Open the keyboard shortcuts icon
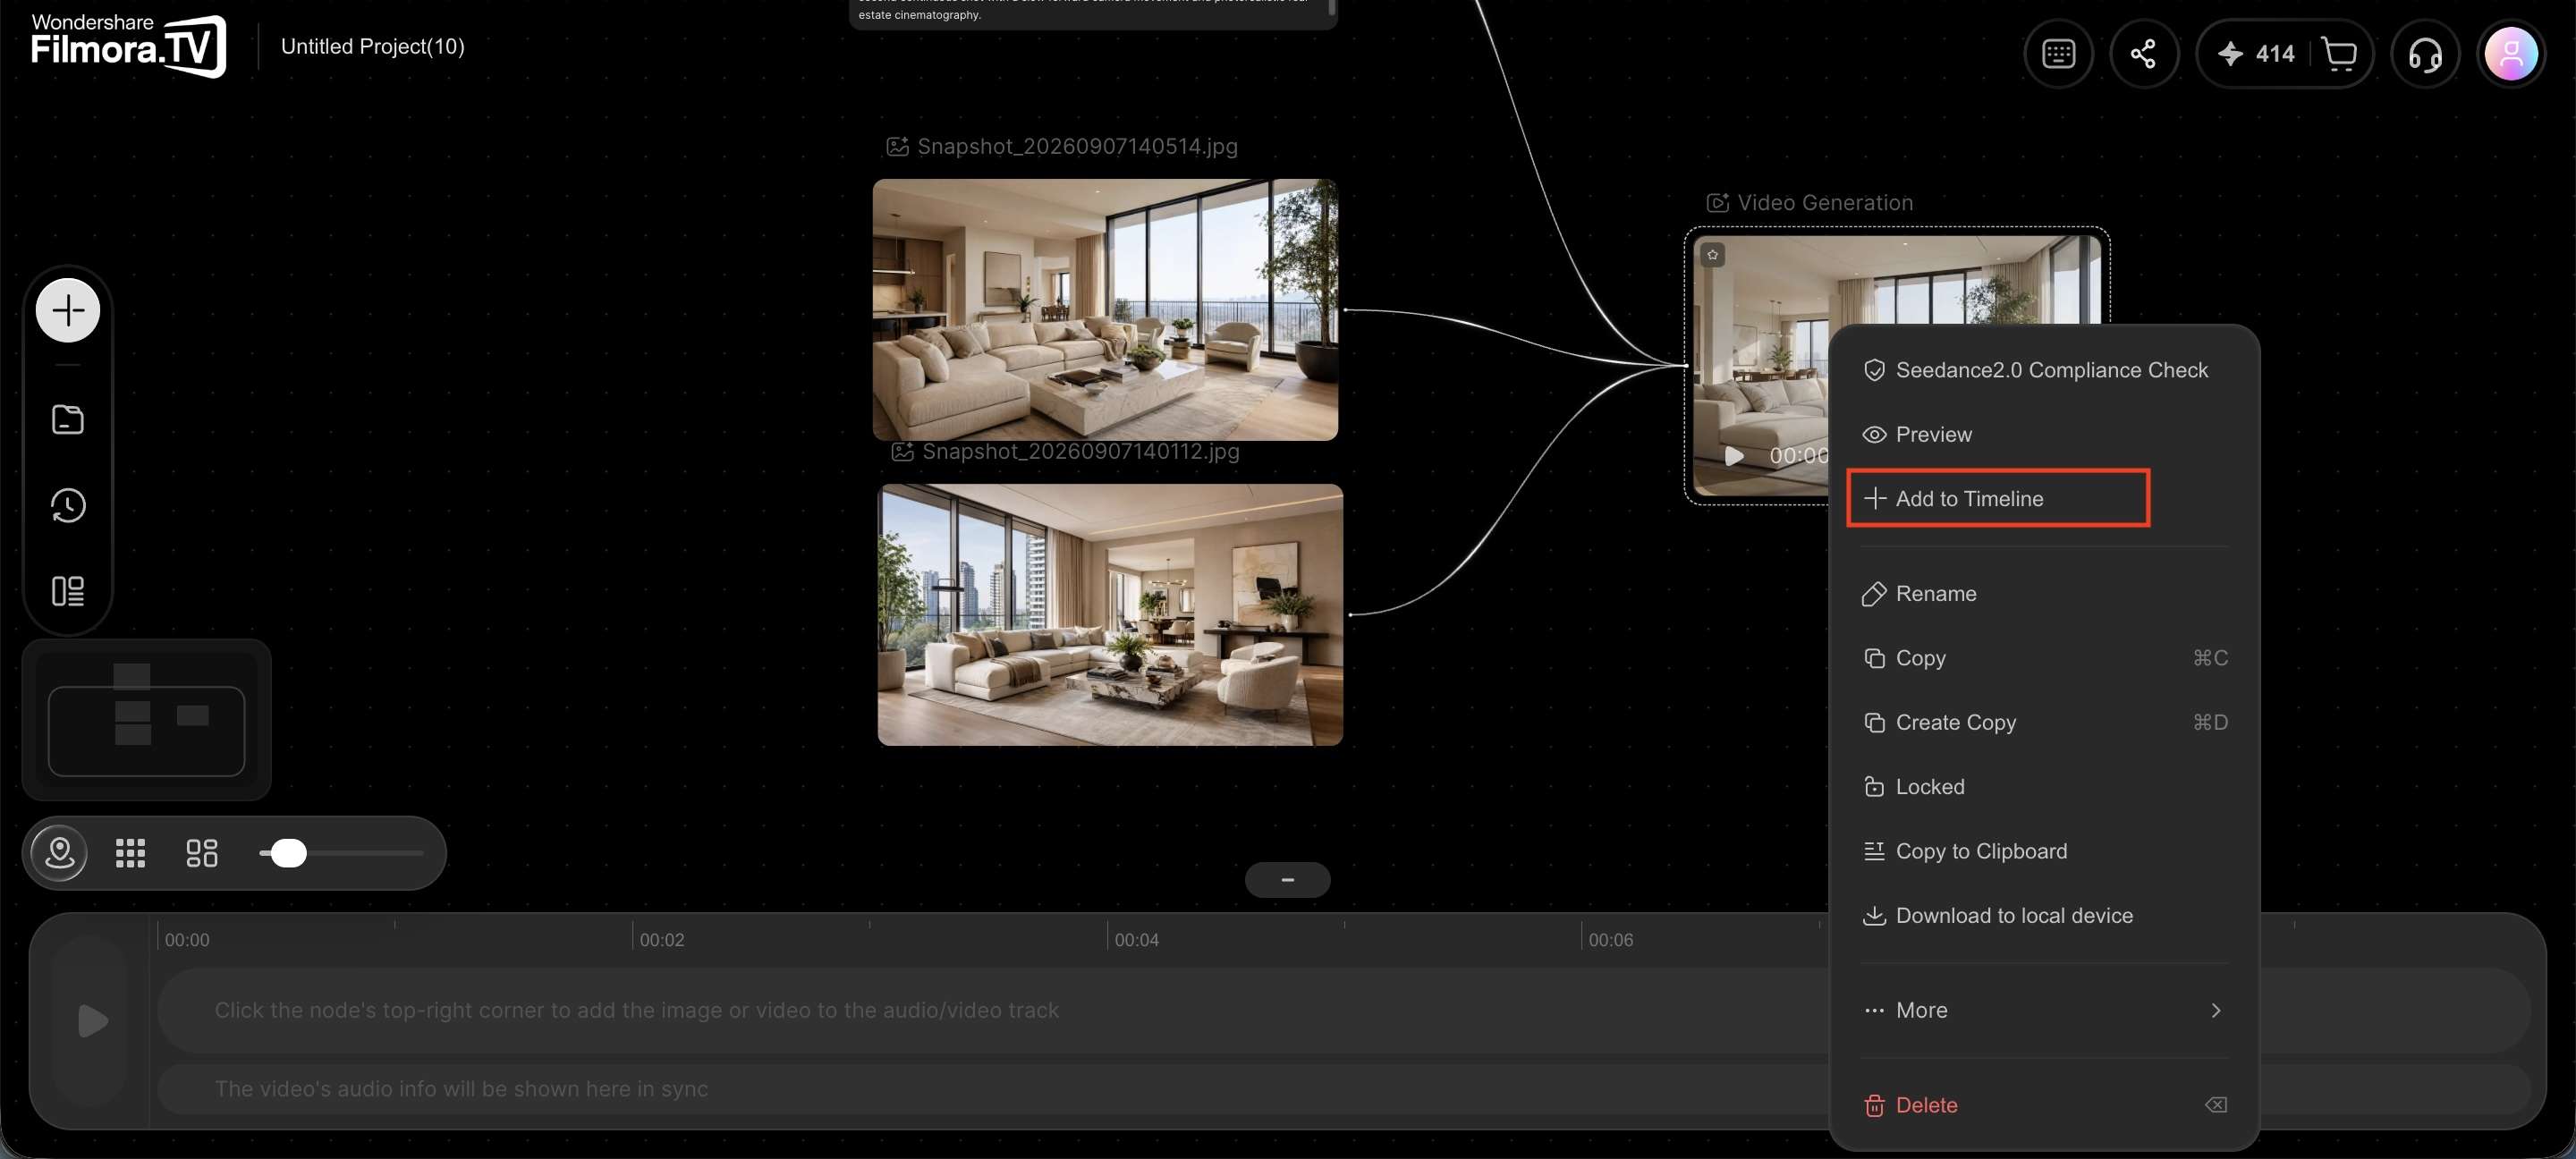Screen dimensions: 2576x1159 coord(2058,54)
